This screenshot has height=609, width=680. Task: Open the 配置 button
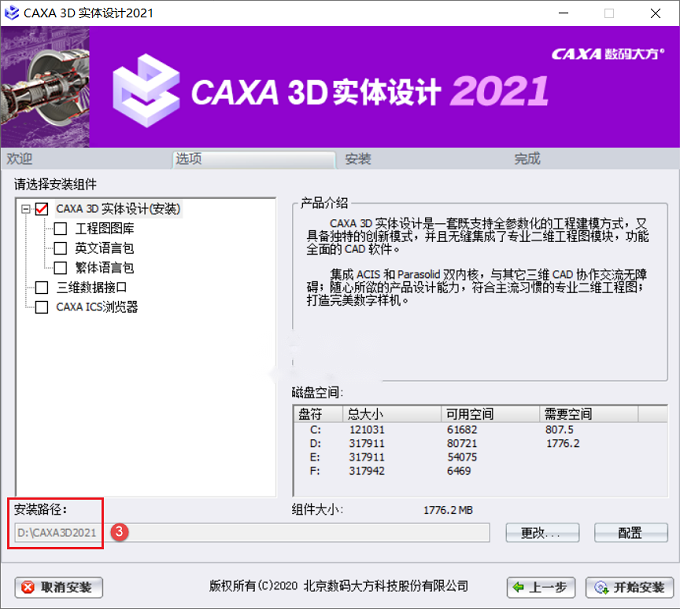click(631, 533)
